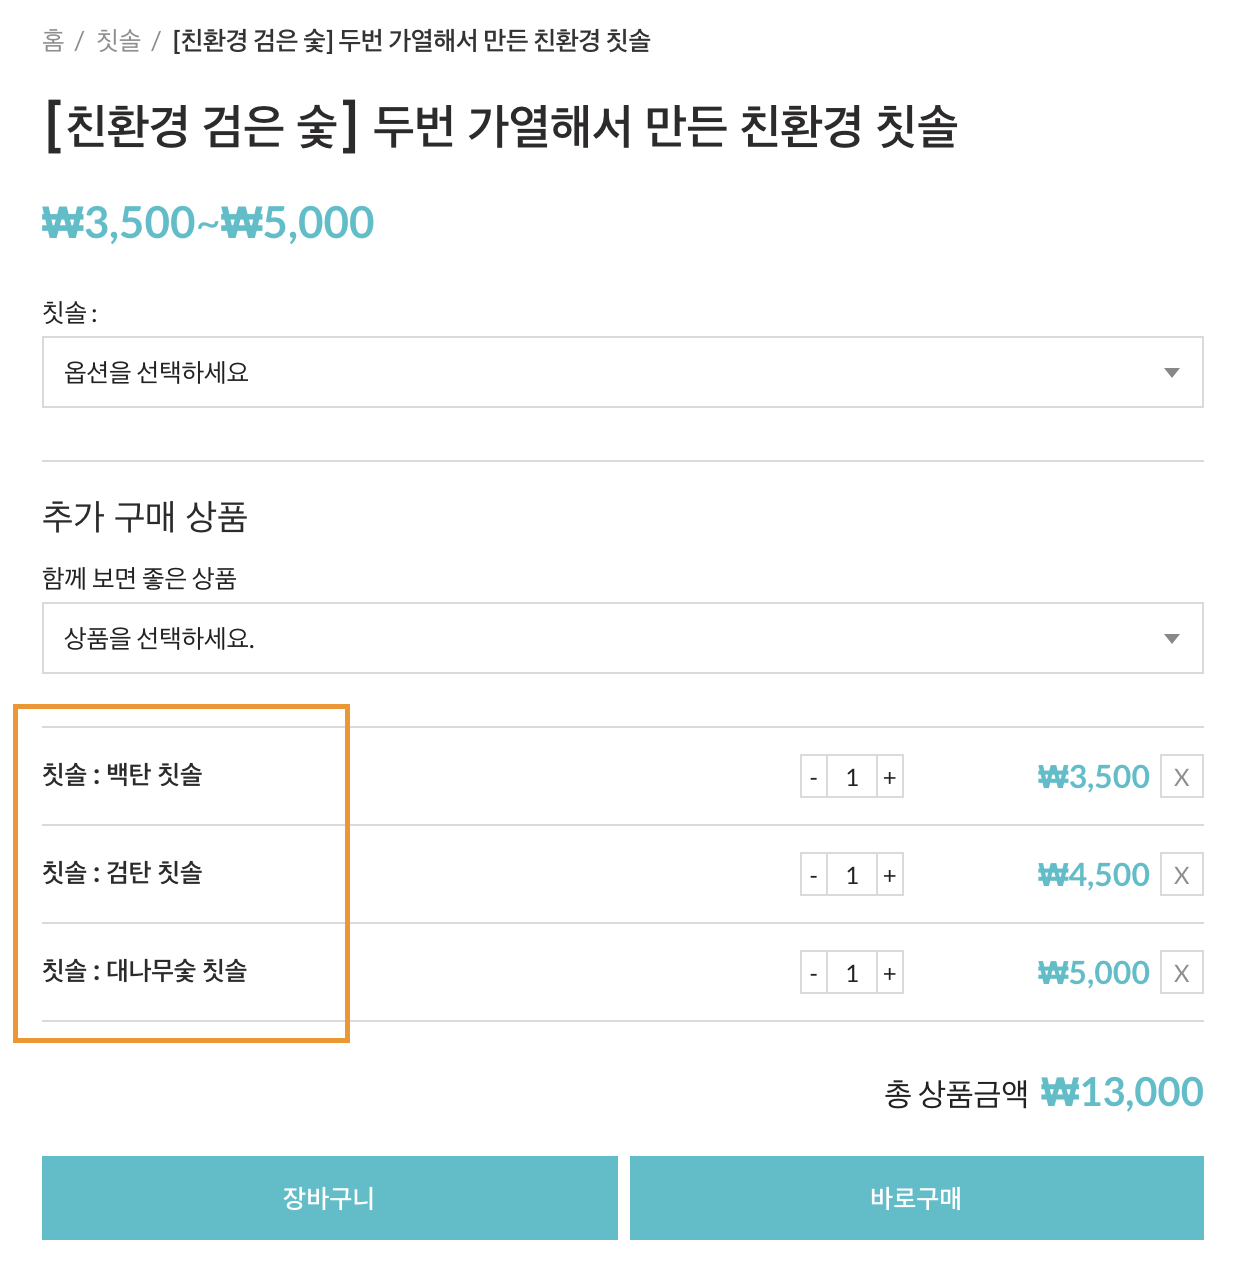Screen dimensions: 1250x1278
Task: Expand the 상품을 선택하세요 dropdown
Action: point(622,638)
